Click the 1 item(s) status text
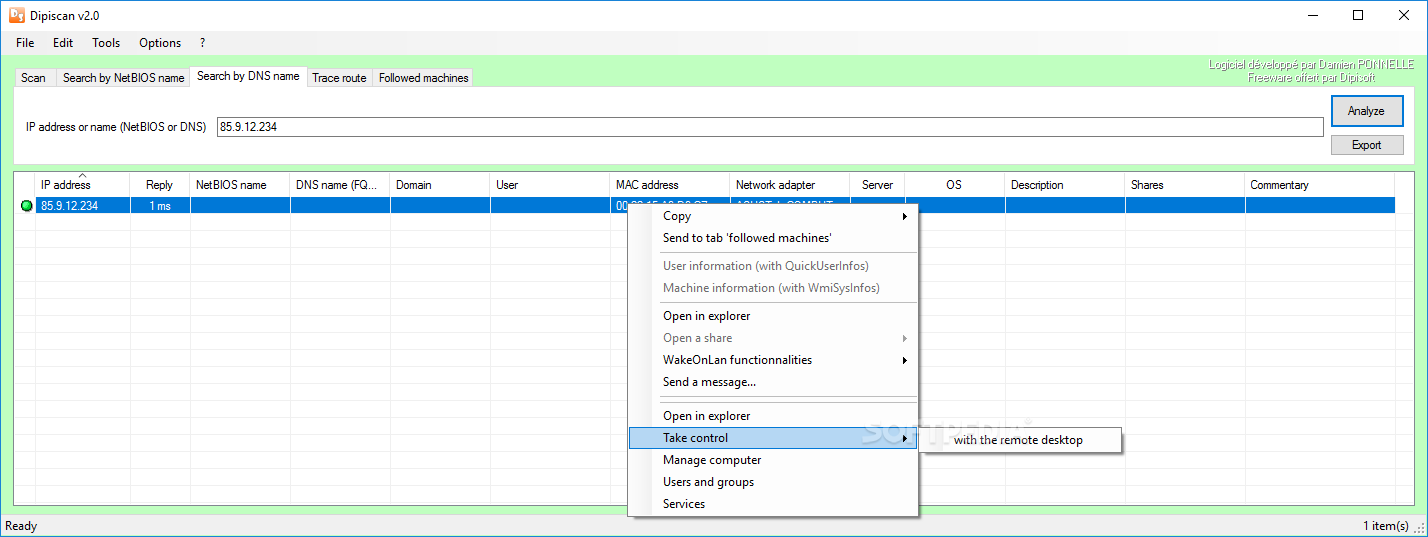The height and width of the screenshot is (537, 1428). [1385, 526]
